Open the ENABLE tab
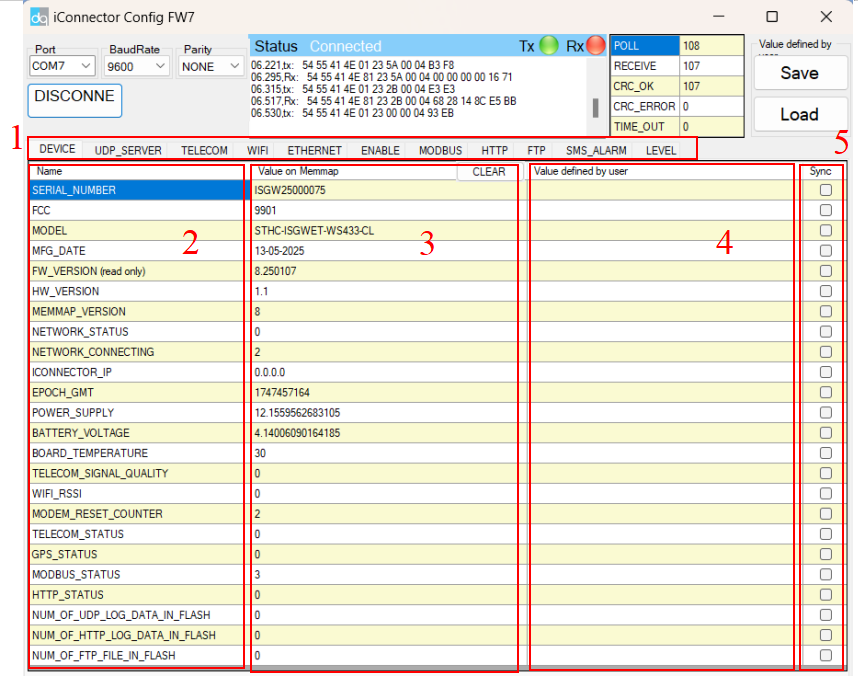The image size is (858, 678). pyautogui.click(x=380, y=151)
